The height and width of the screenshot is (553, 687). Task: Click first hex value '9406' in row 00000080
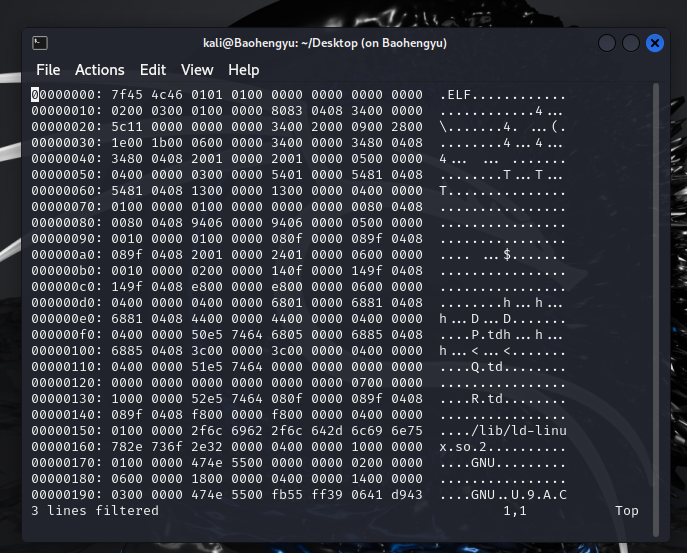point(207,223)
